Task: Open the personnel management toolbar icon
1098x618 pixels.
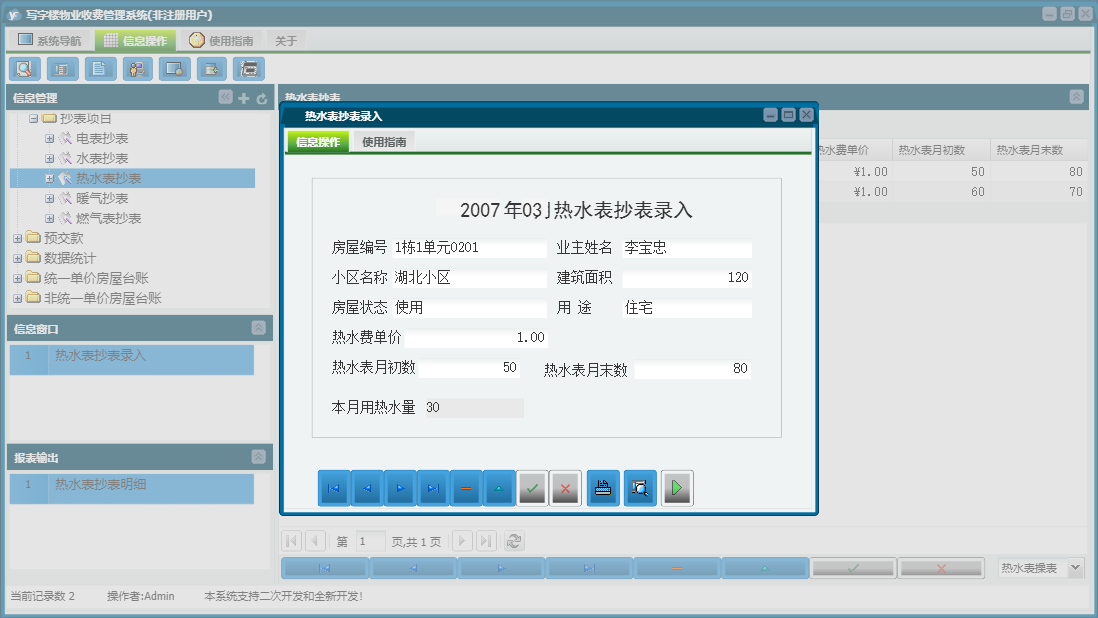Action: [x=137, y=68]
